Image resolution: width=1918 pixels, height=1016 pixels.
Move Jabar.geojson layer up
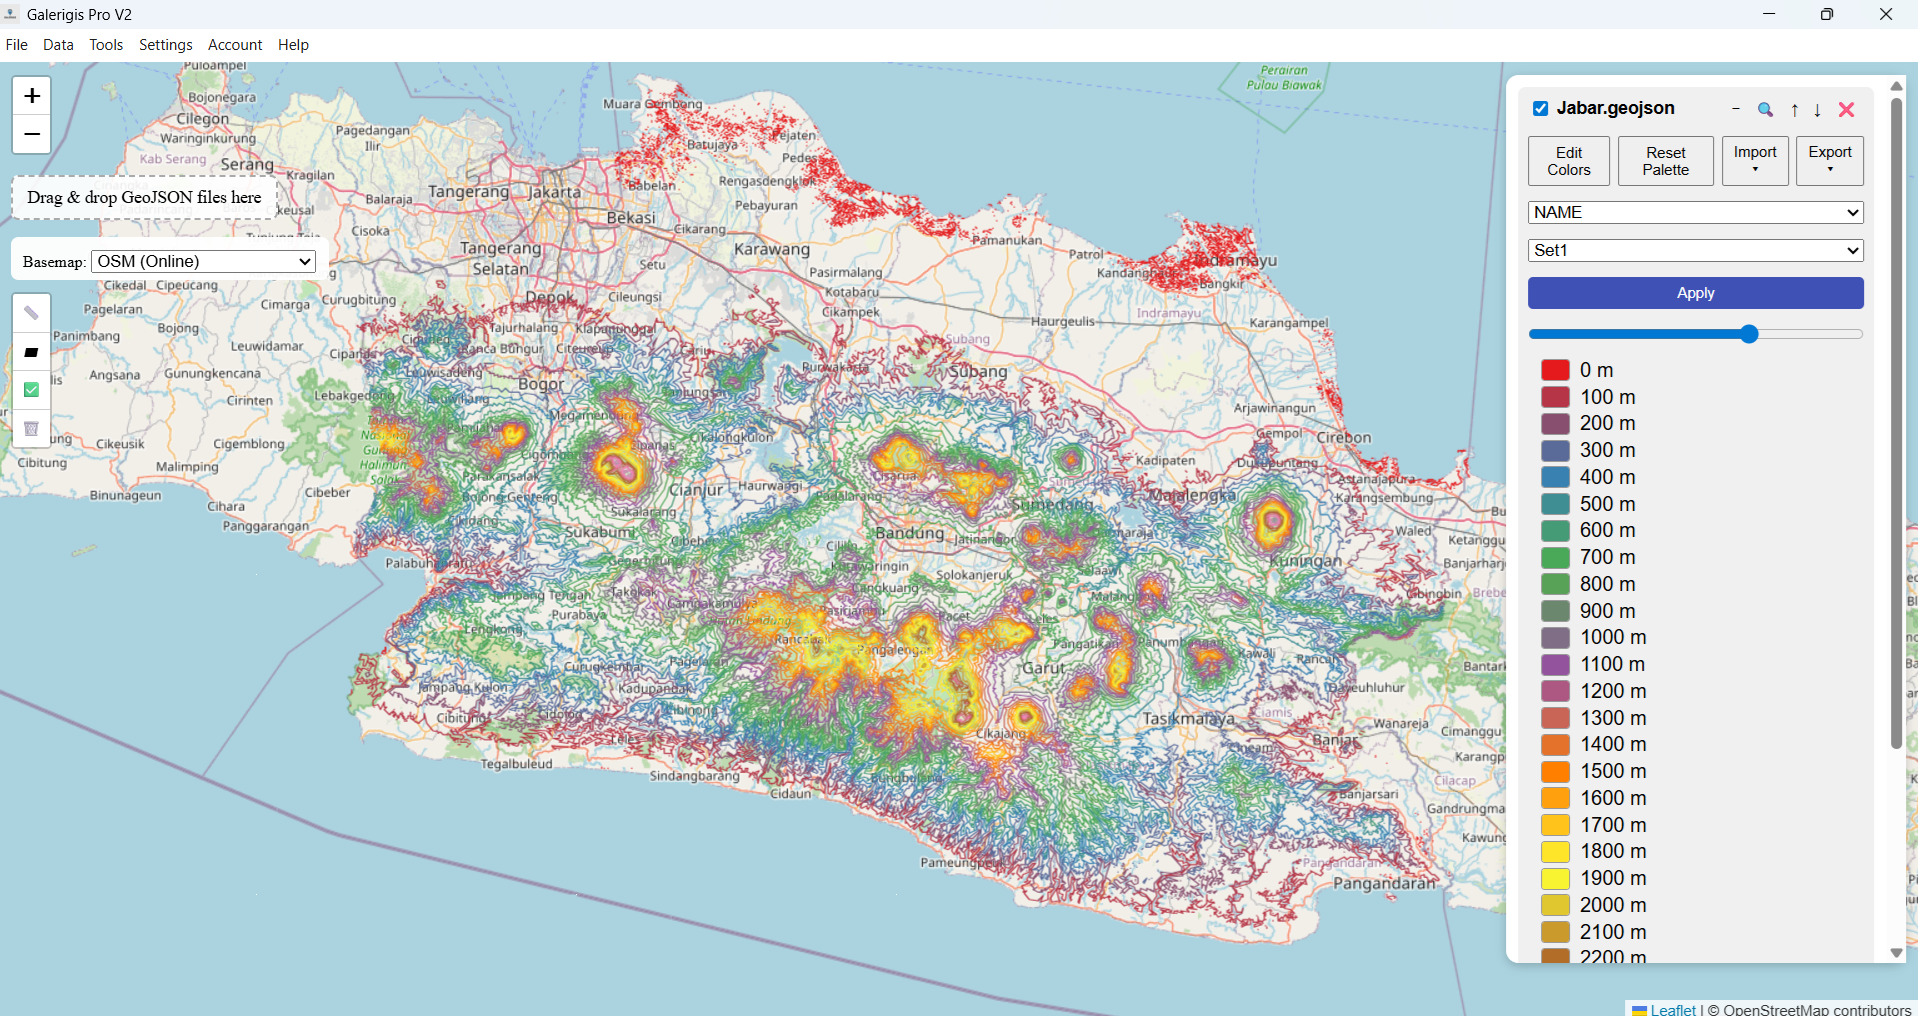tap(1794, 110)
